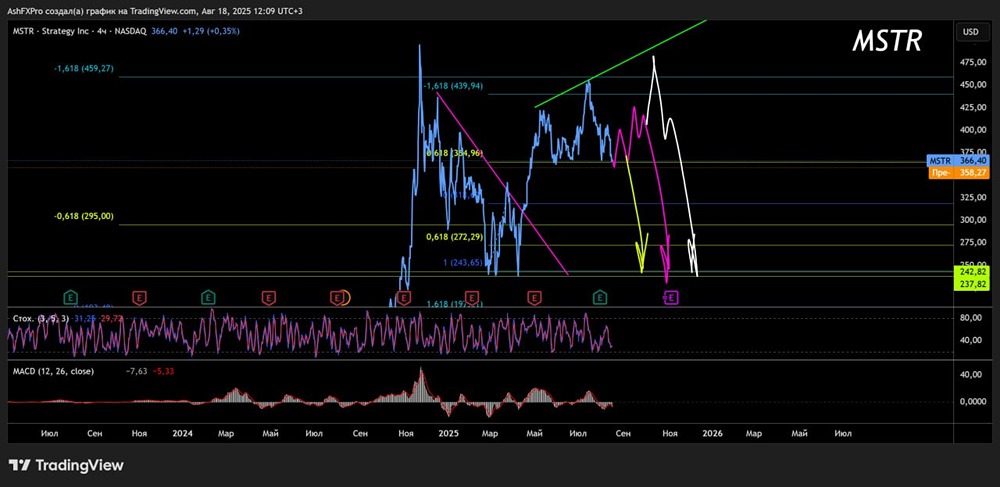
Task: Open the red earnings marker above Май 2025
Action: coord(534,297)
